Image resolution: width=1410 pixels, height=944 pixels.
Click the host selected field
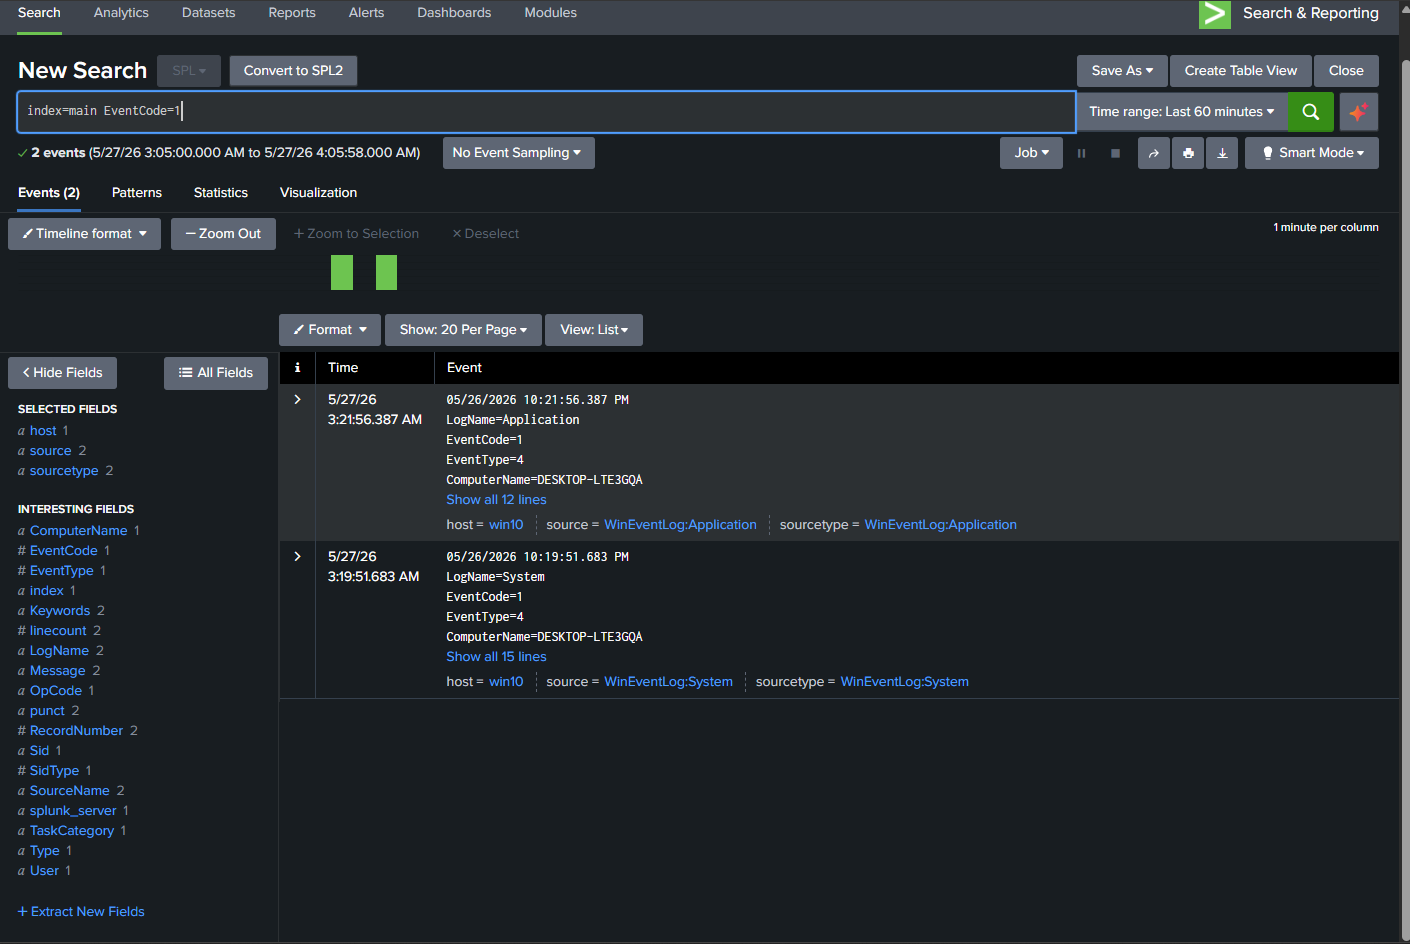pyautogui.click(x=43, y=431)
